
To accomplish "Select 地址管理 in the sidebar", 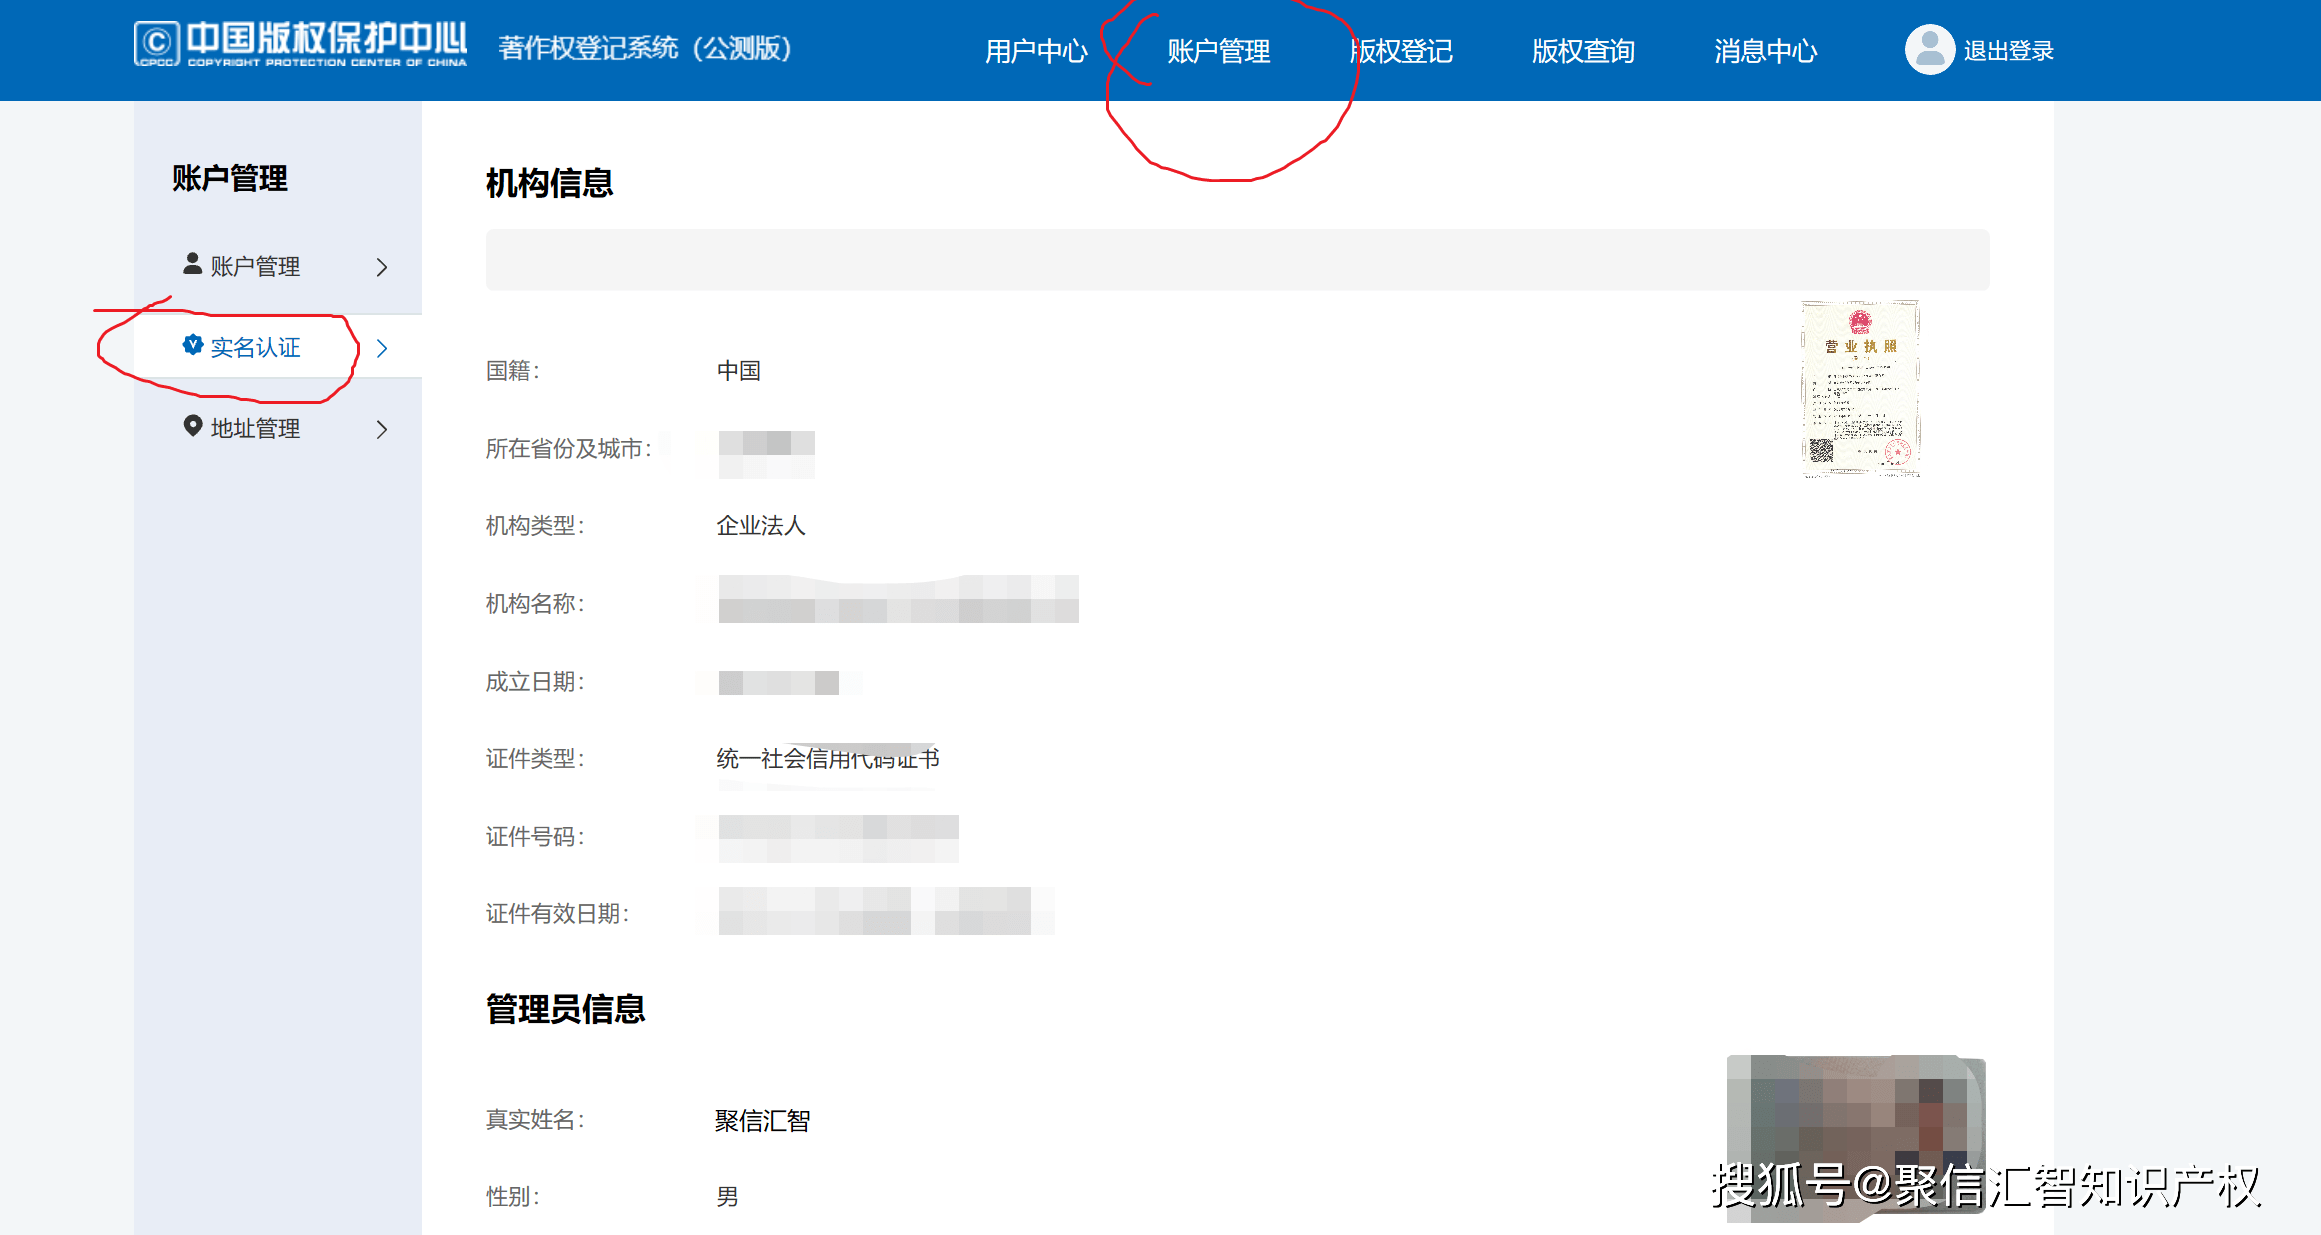I will pos(255,428).
